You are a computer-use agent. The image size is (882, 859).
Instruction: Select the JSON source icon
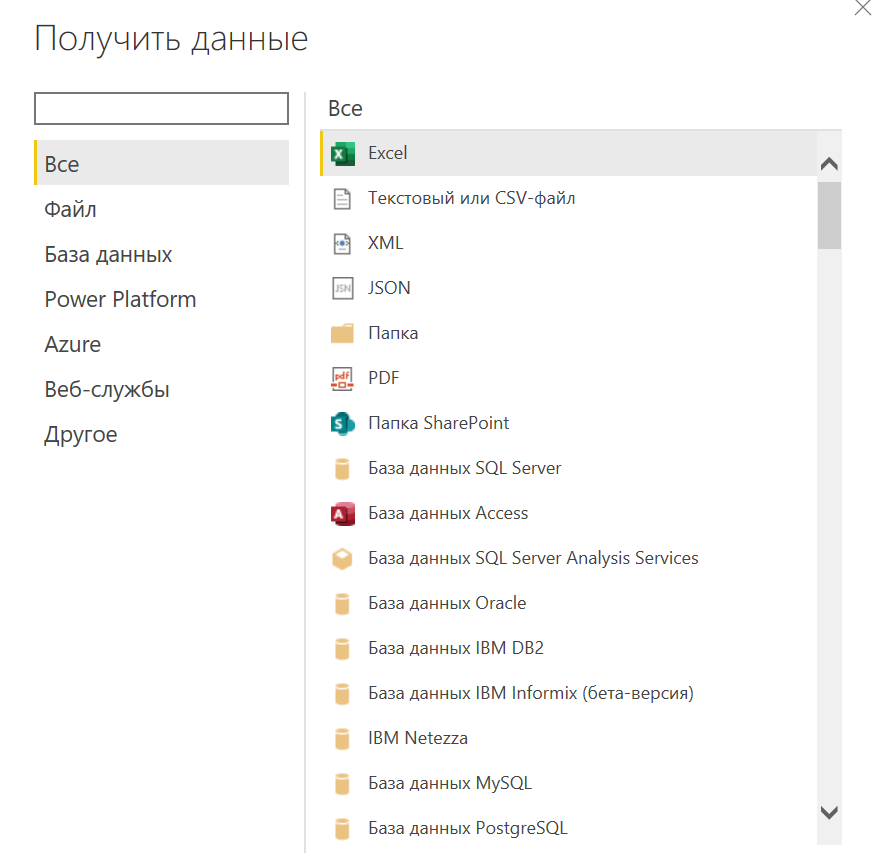343,289
